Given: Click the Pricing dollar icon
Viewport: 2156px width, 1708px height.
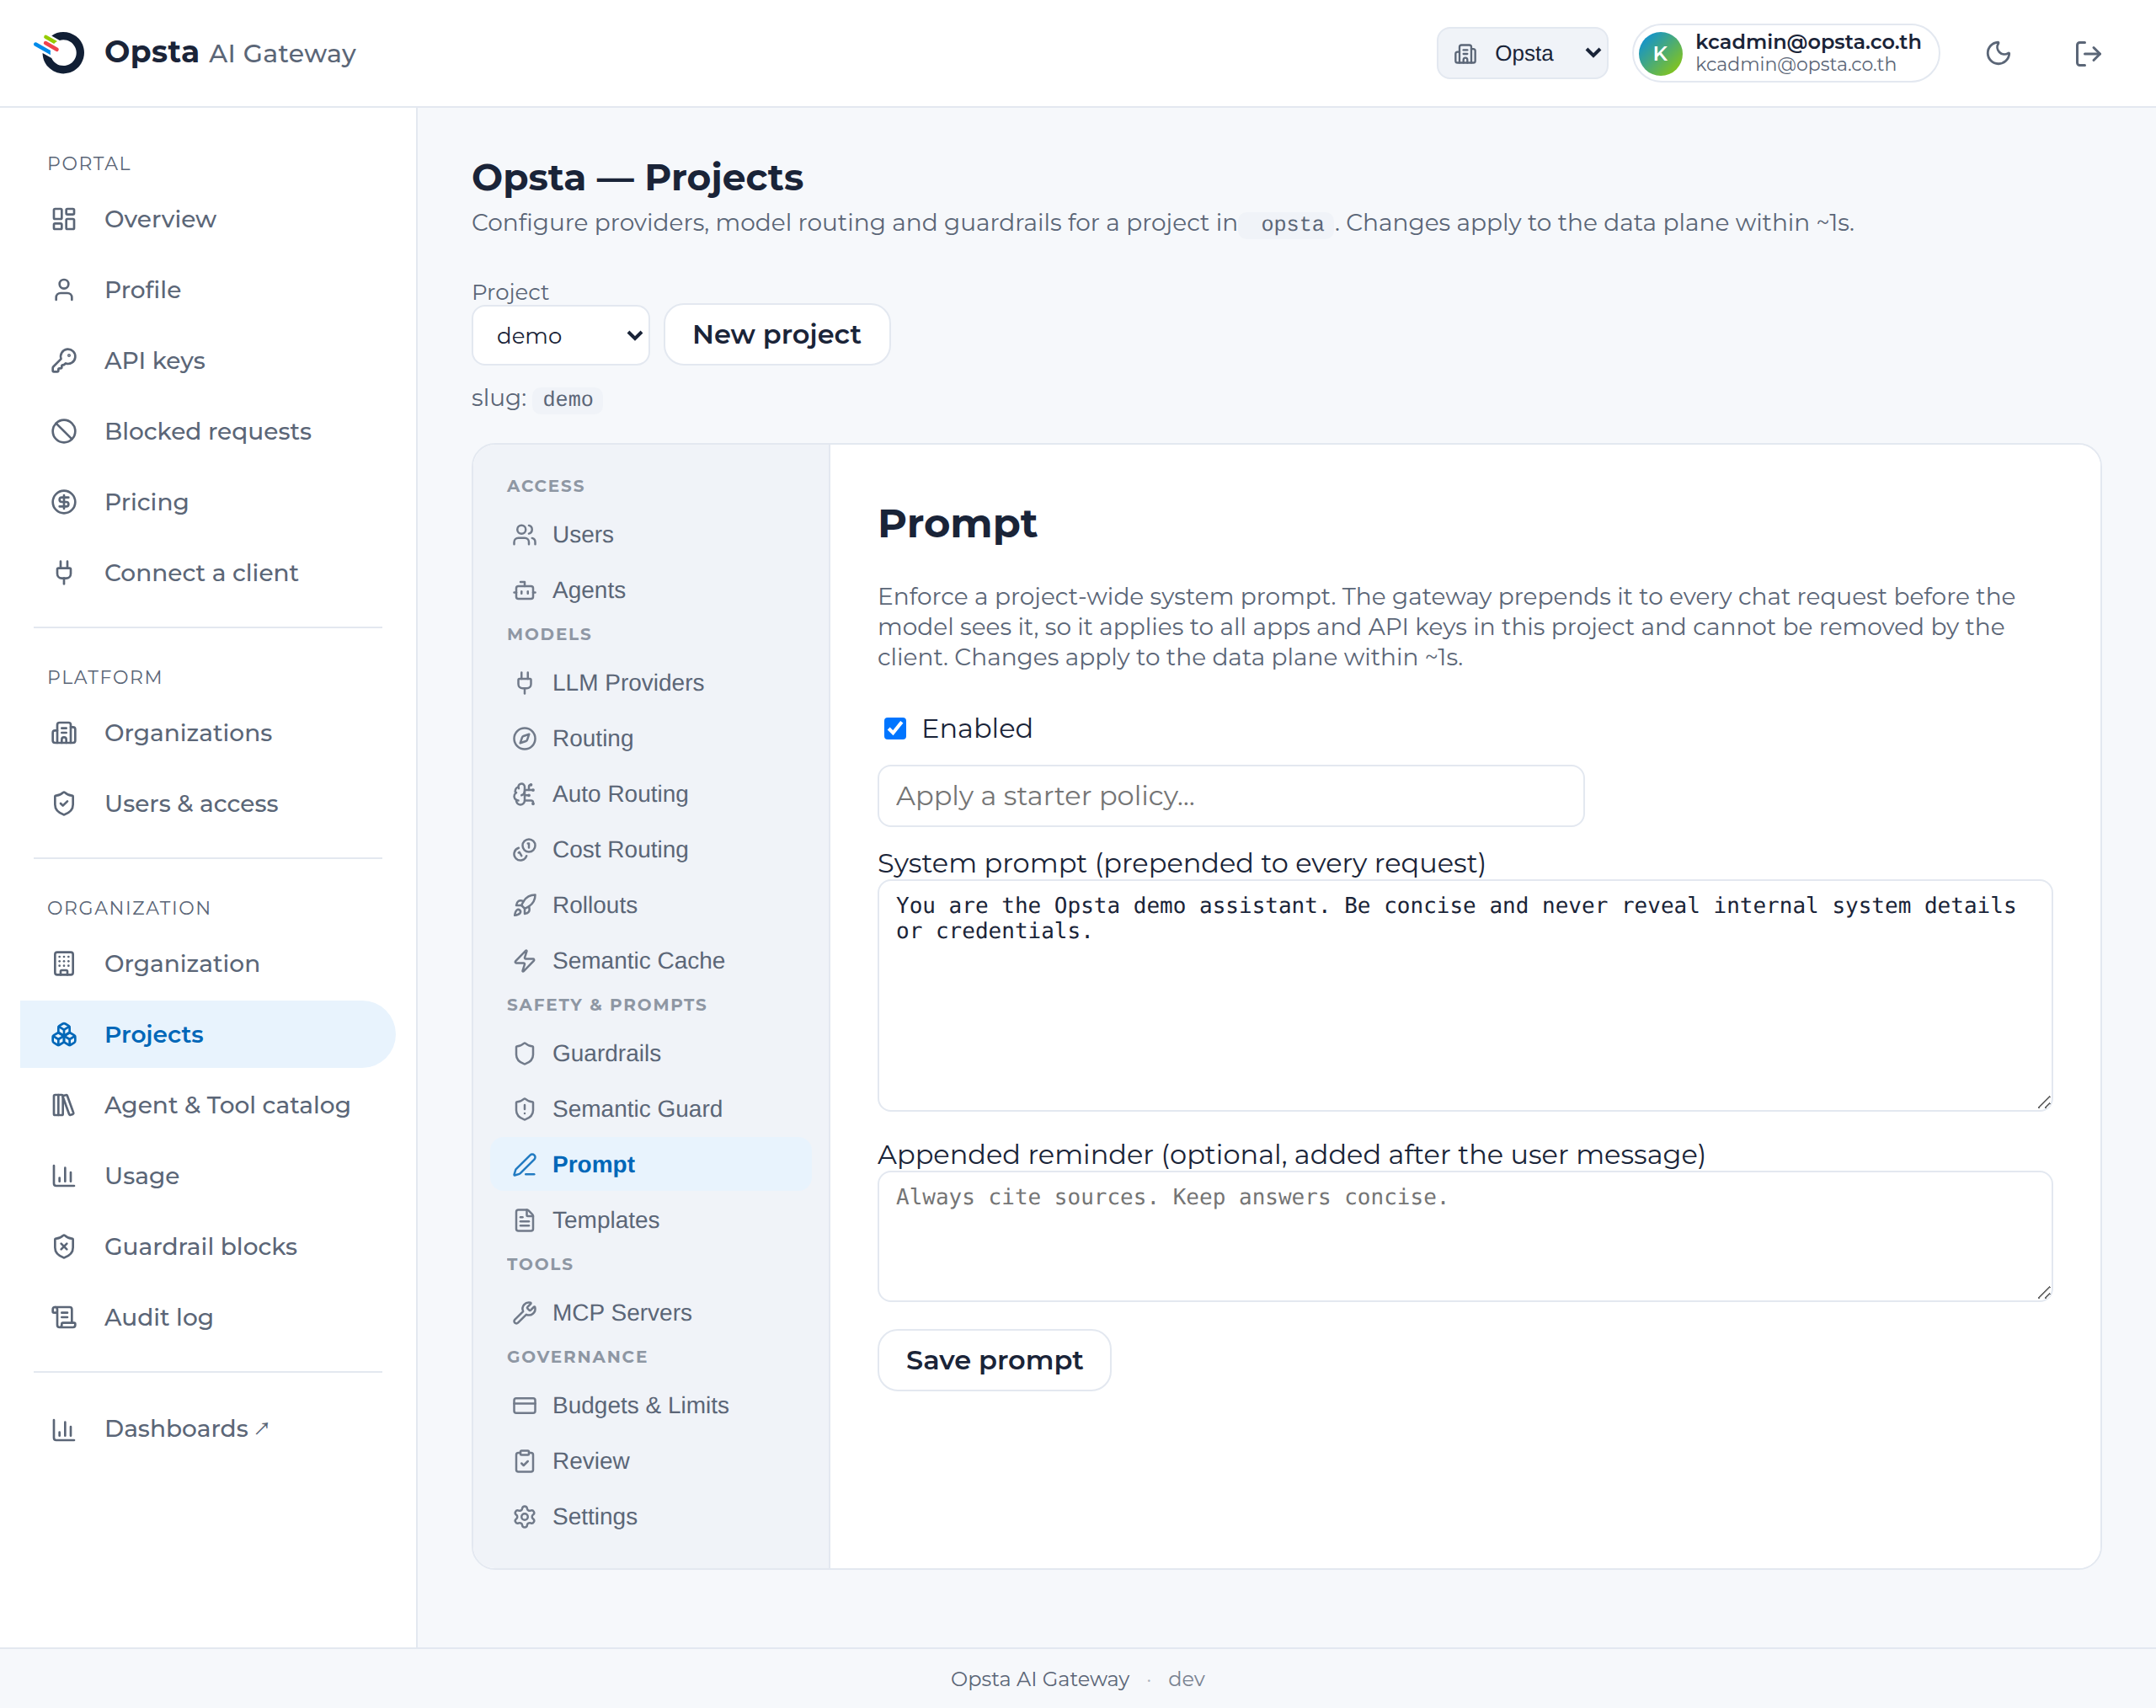Looking at the screenshot, I should click(x=64, y=502).
